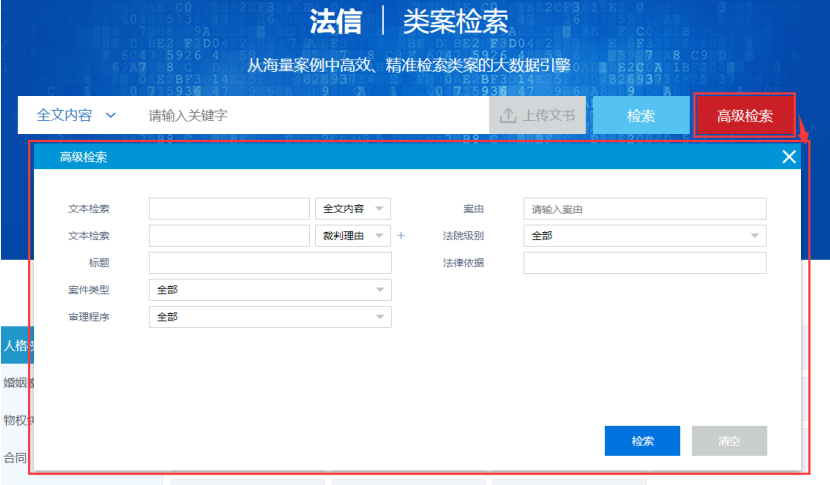Focus the first 文本检索 text field
The width and height of the screenshot is (830, 485).
tap(229, 209)
